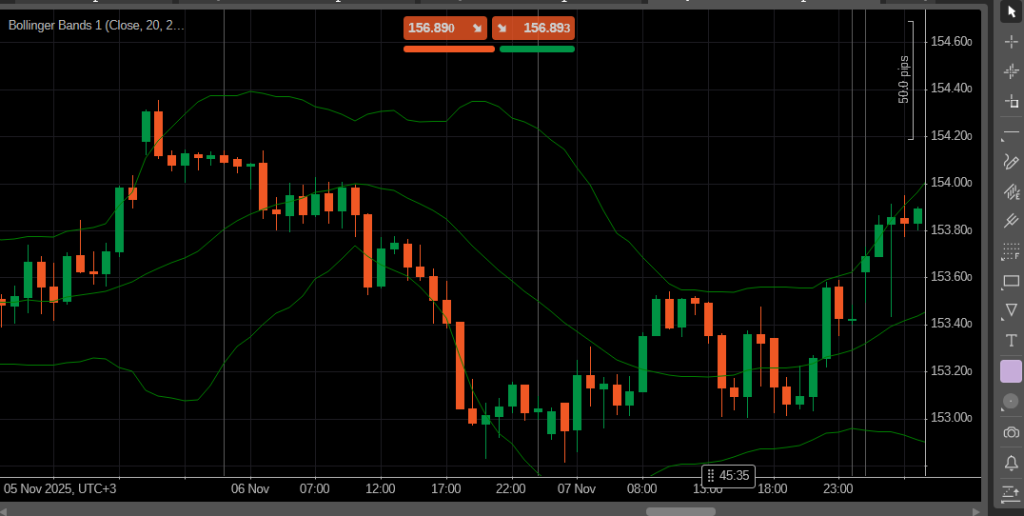Click the horizontal chart scrollbar thumb
The image size is (1024, 516).
click(680, 511)
